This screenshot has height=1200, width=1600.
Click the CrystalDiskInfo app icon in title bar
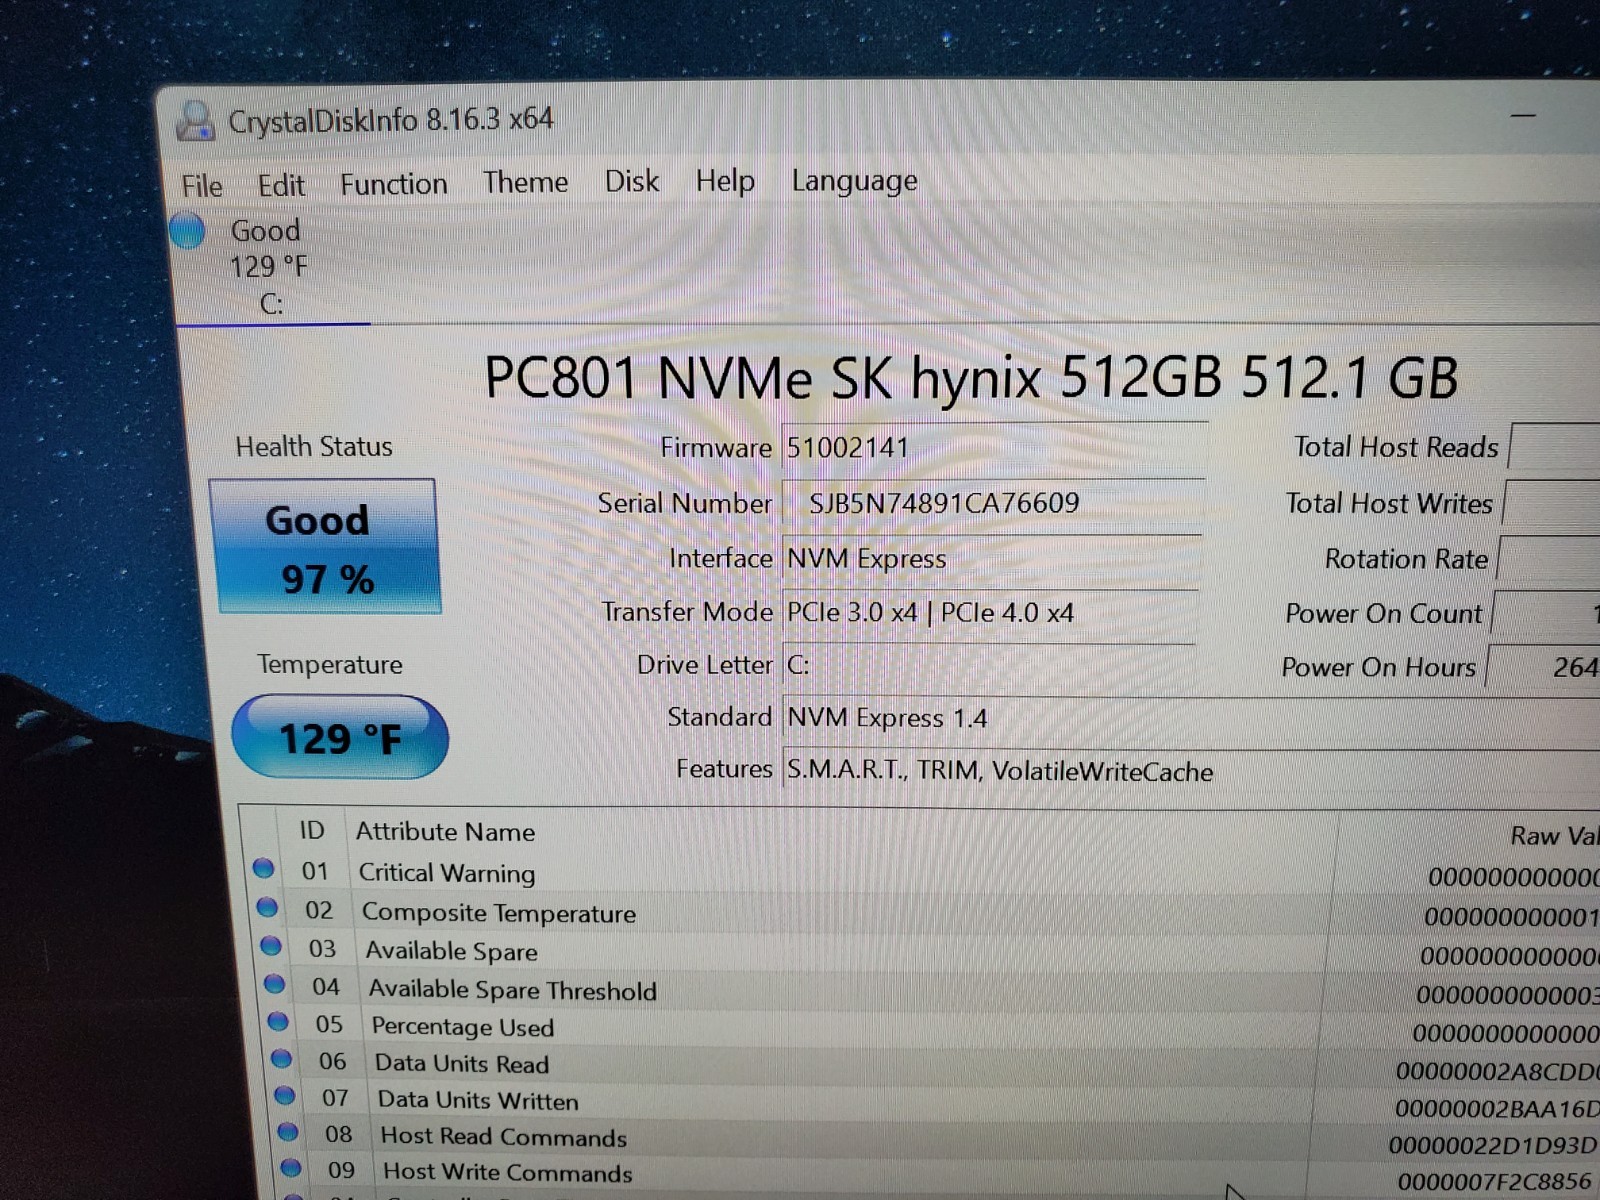click(195, 121)
